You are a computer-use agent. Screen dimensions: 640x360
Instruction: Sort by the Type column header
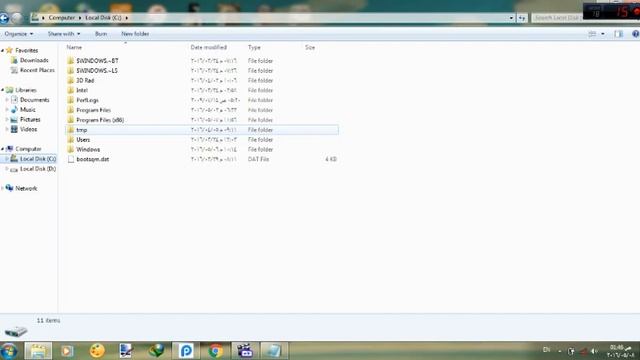(x=254, y=47)
